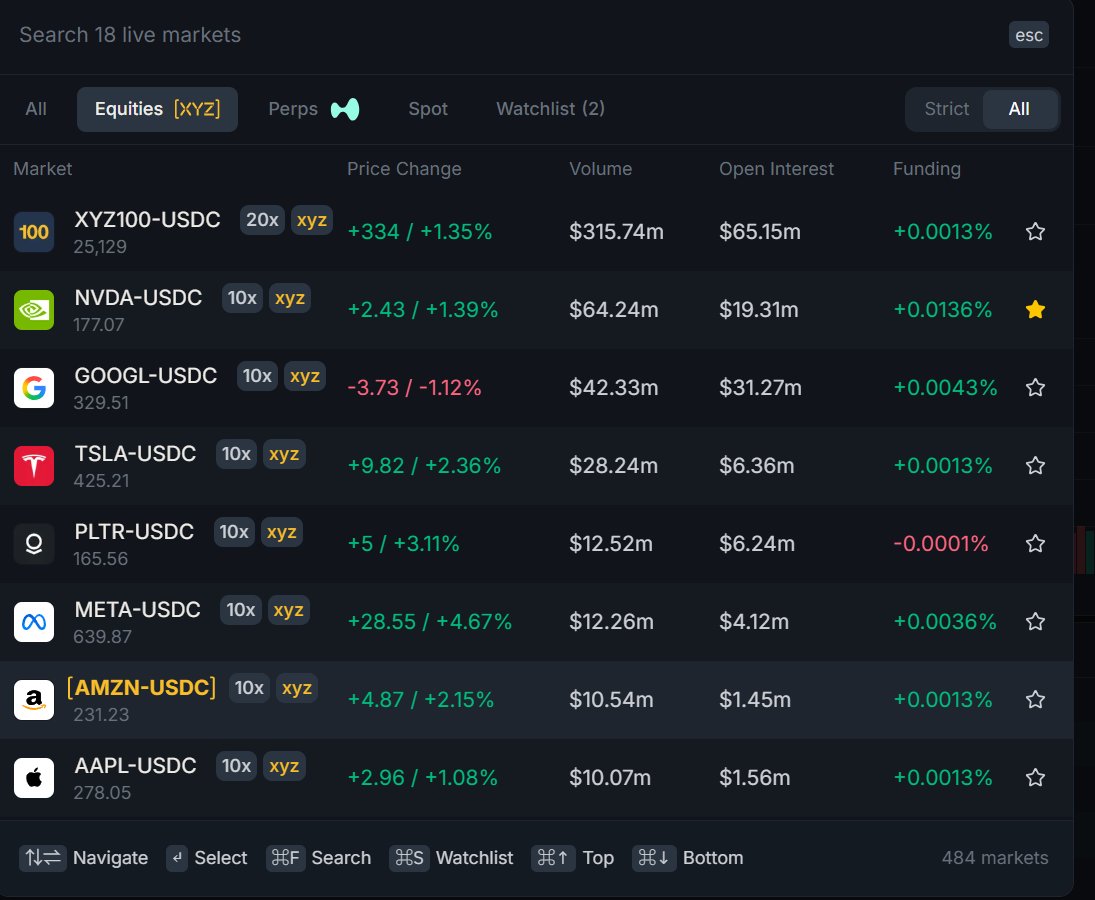This screenshot has height=900, width=1095.
Task: Select the All filter mode toggle beside Strict
Action: (x=1019, y=109)
